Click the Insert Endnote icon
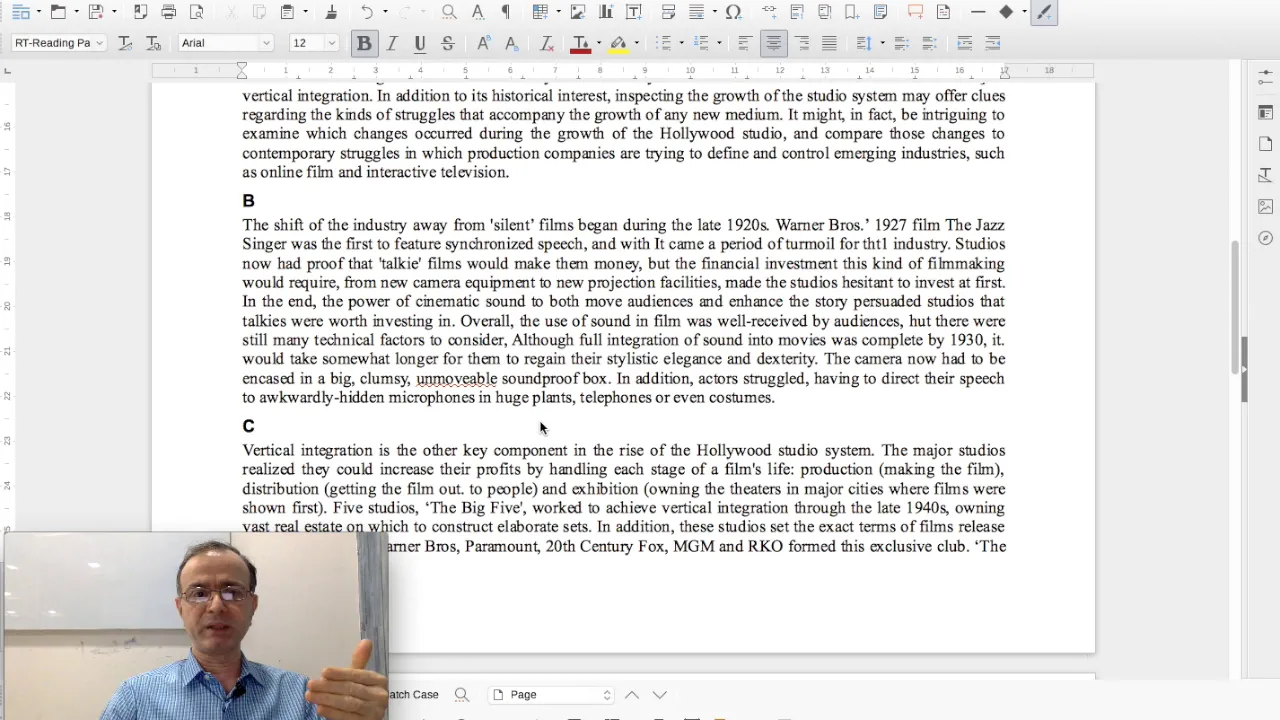The image size is (1280, 720). click(x=825, y=12)
